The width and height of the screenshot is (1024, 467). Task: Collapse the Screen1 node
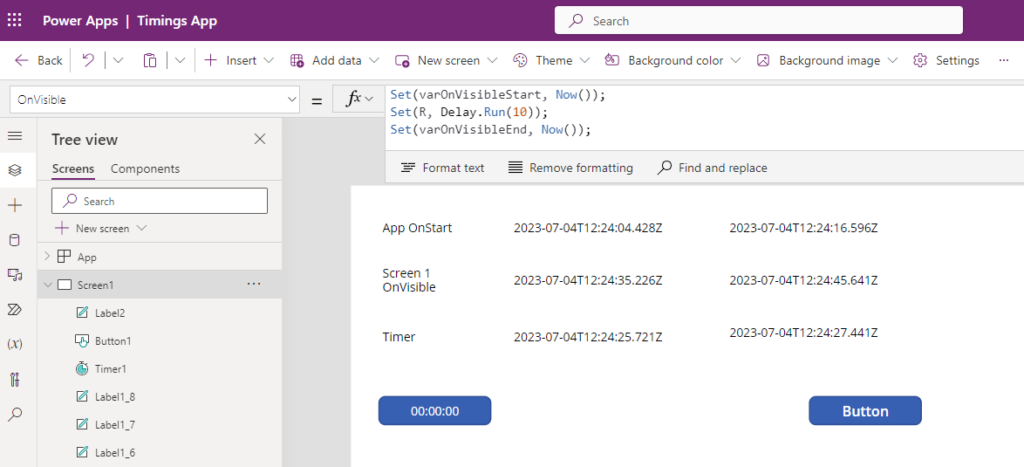[46, 285]
